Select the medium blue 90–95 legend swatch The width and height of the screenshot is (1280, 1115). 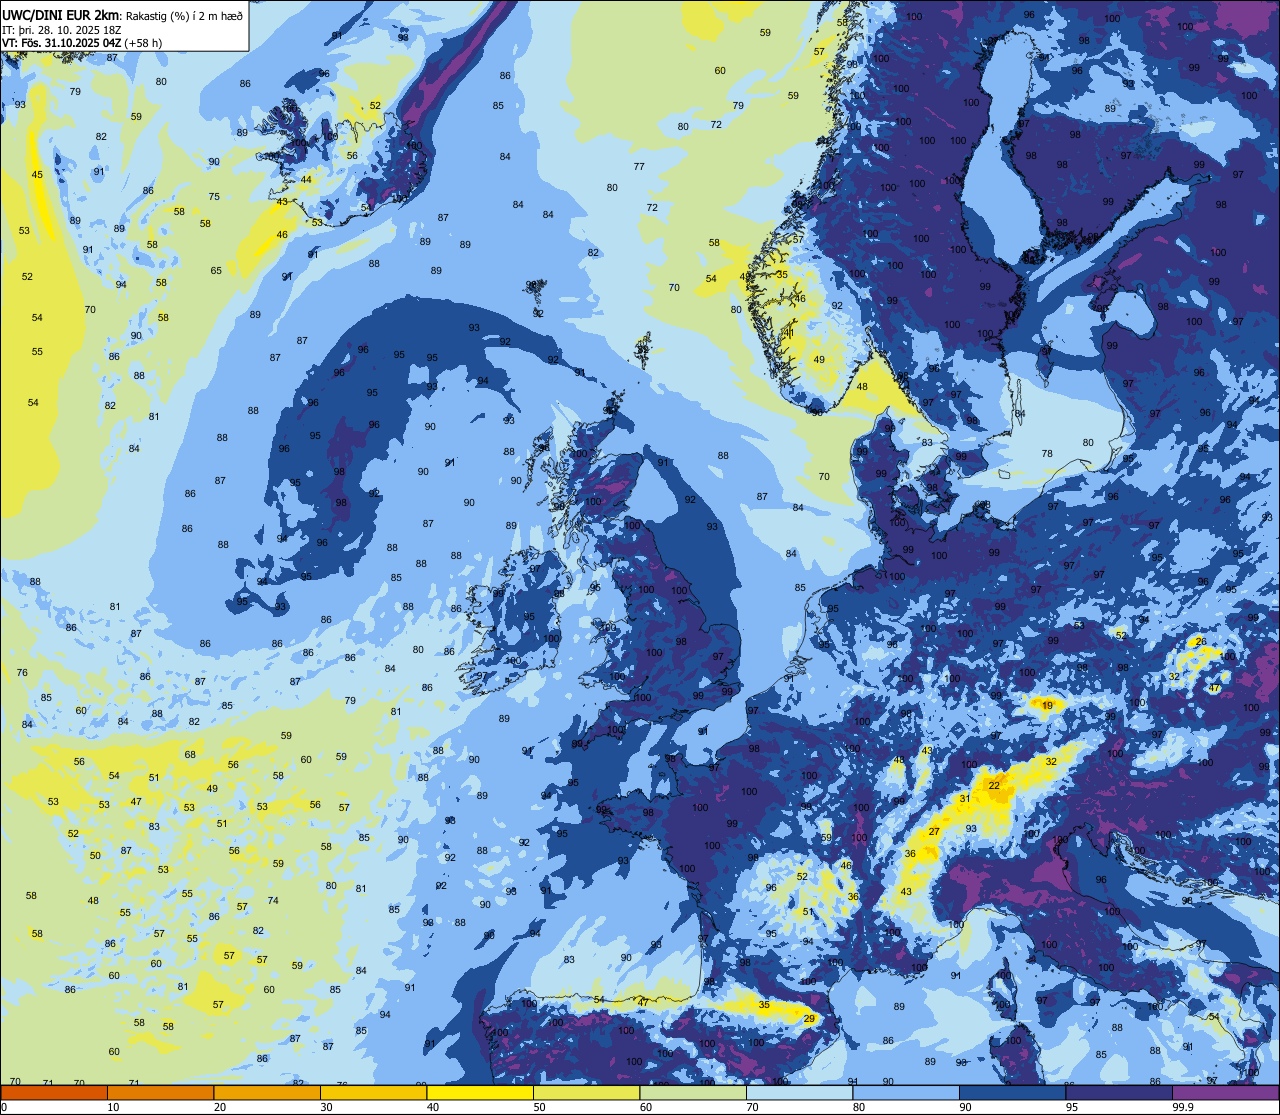tap(1012, 1092)
